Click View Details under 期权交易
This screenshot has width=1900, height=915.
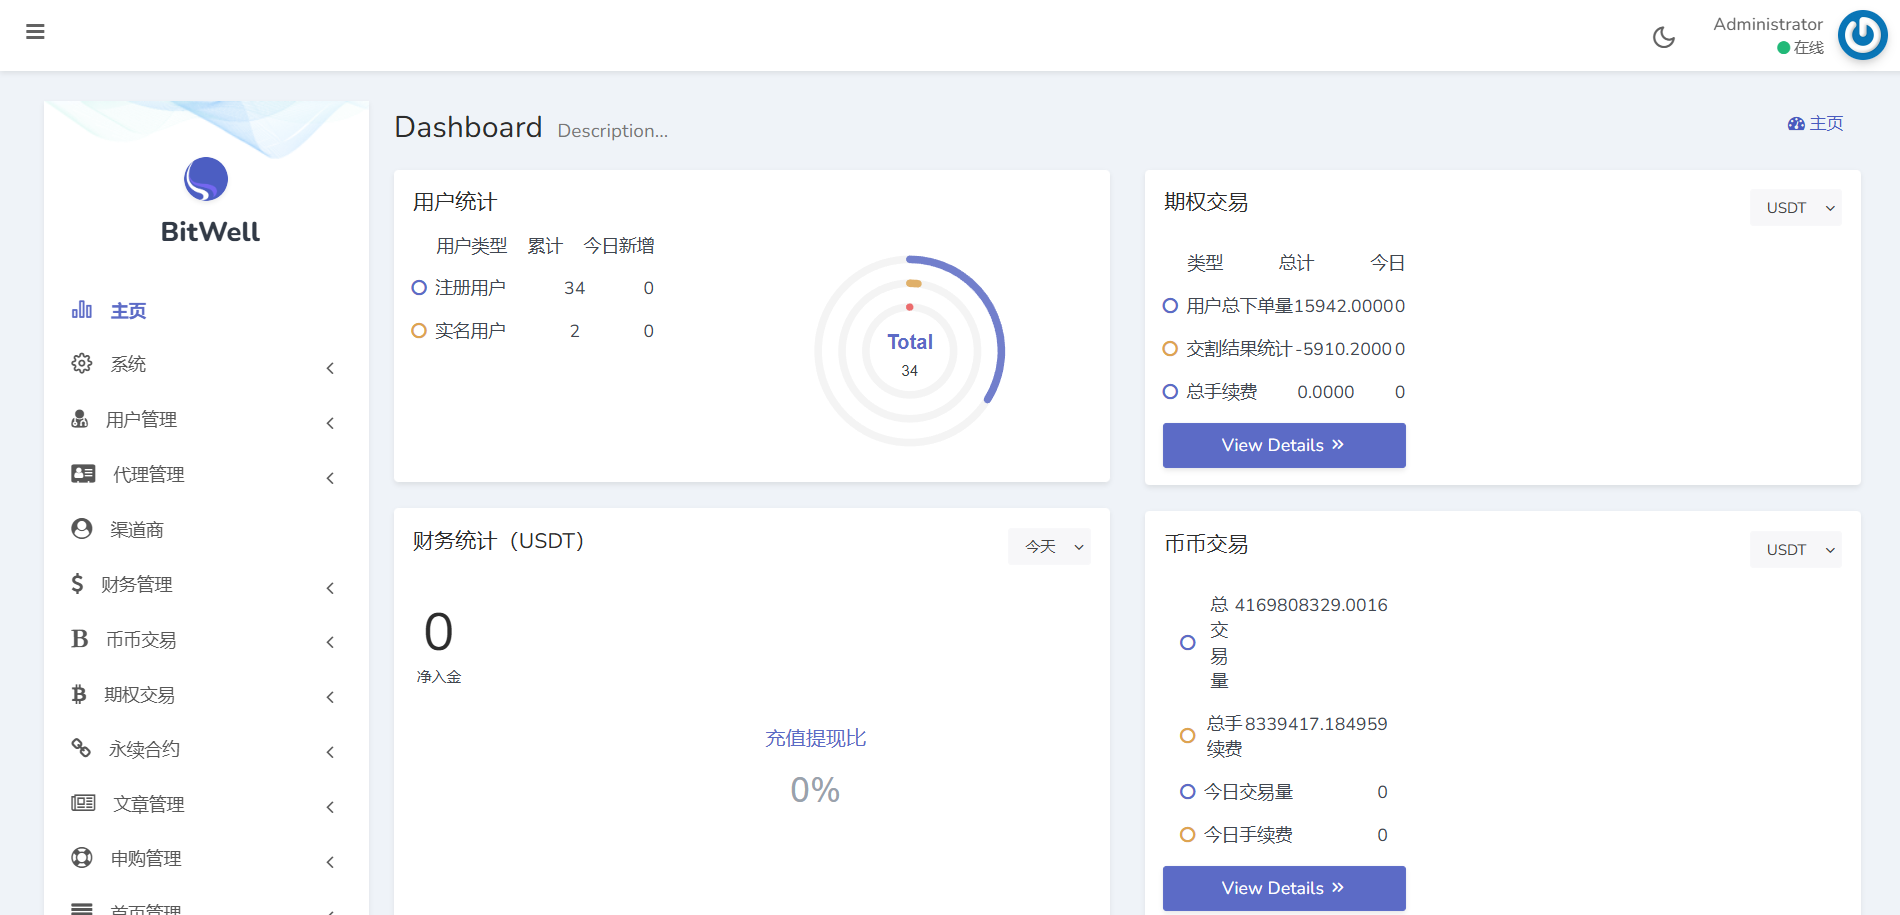coord(1283,445)
